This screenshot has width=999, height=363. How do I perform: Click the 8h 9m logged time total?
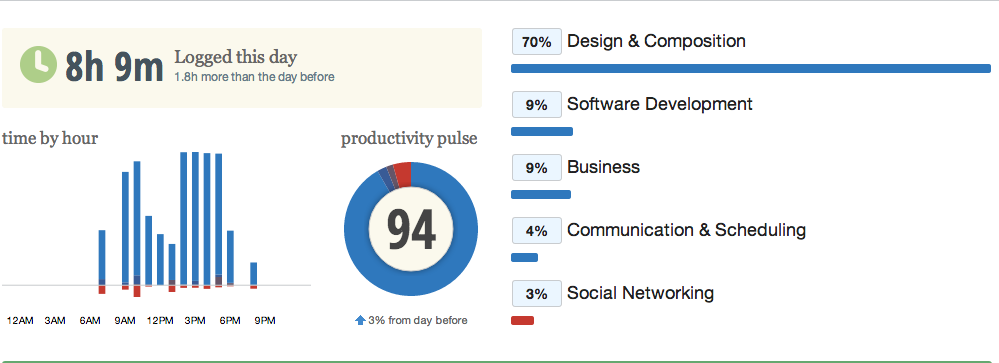coord(115,67)
